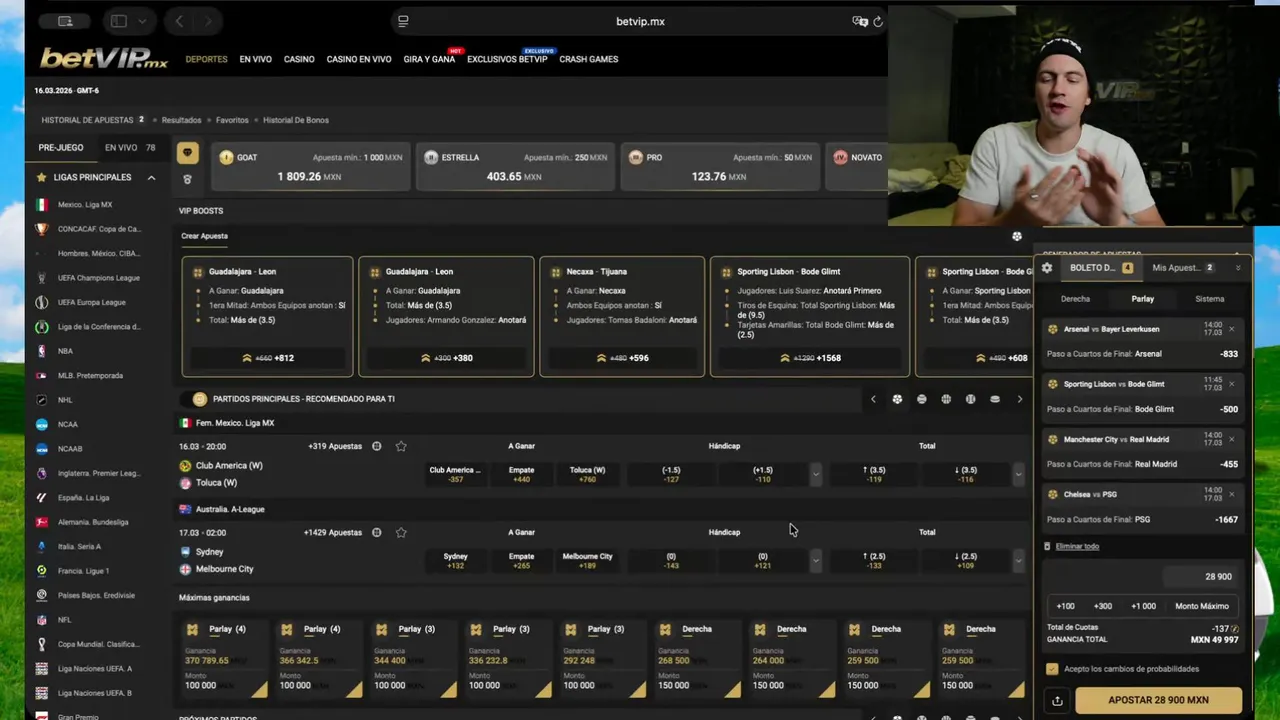The height and width of the screenshot is (720, 1280).
Task: Collapse Ligas Principales section
Action: (x=151, y=177)
